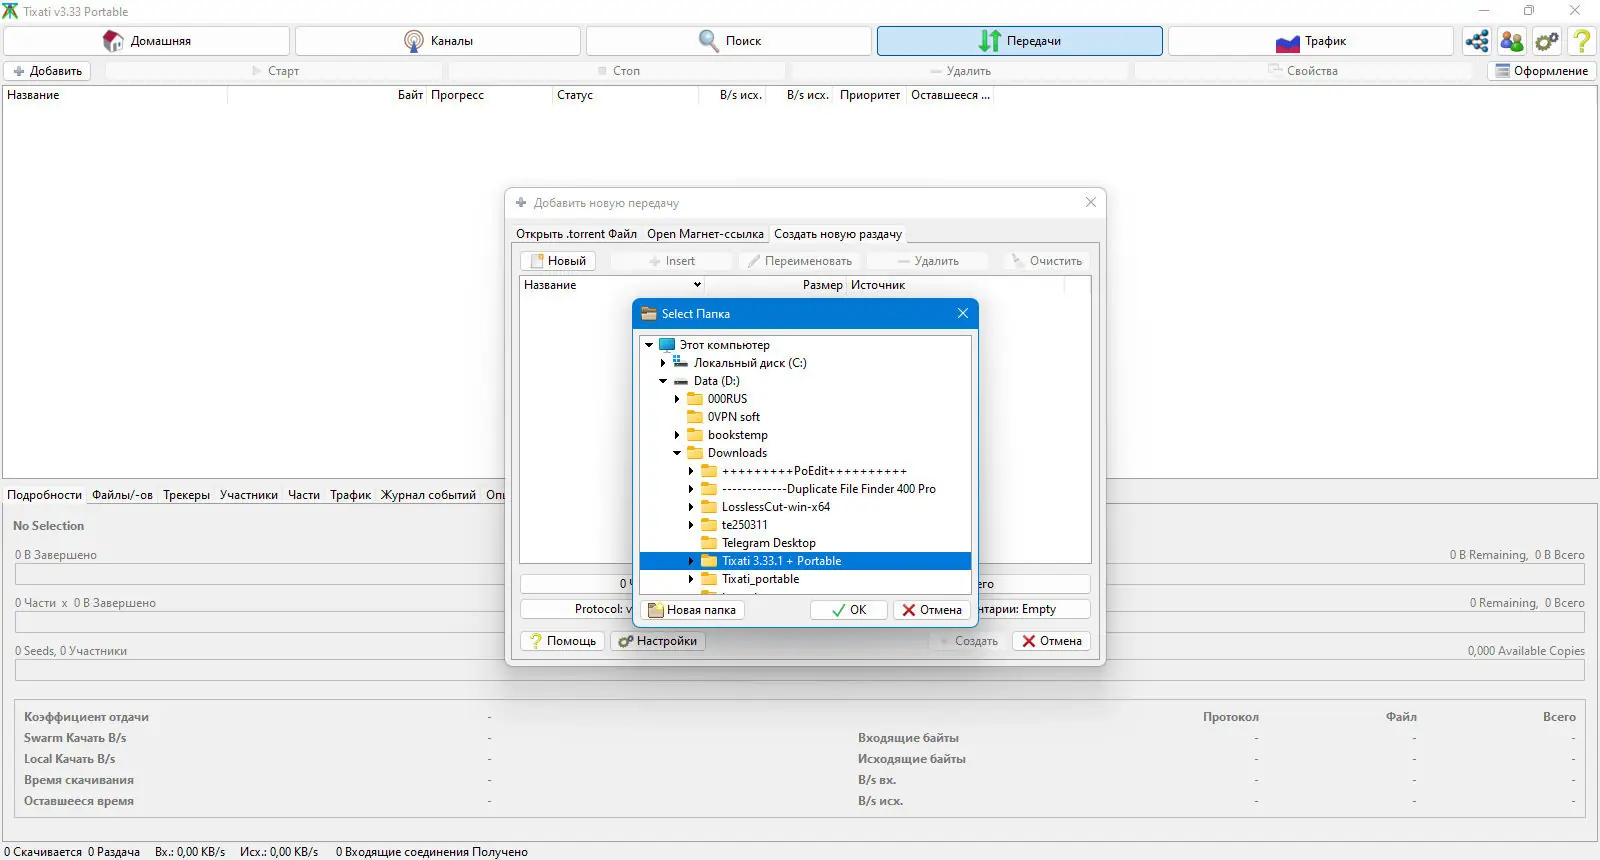This screenshot has height=860, width=1600.
Task: Select the Локальный диск (C:) drive icon
Action: pos(681,363)
